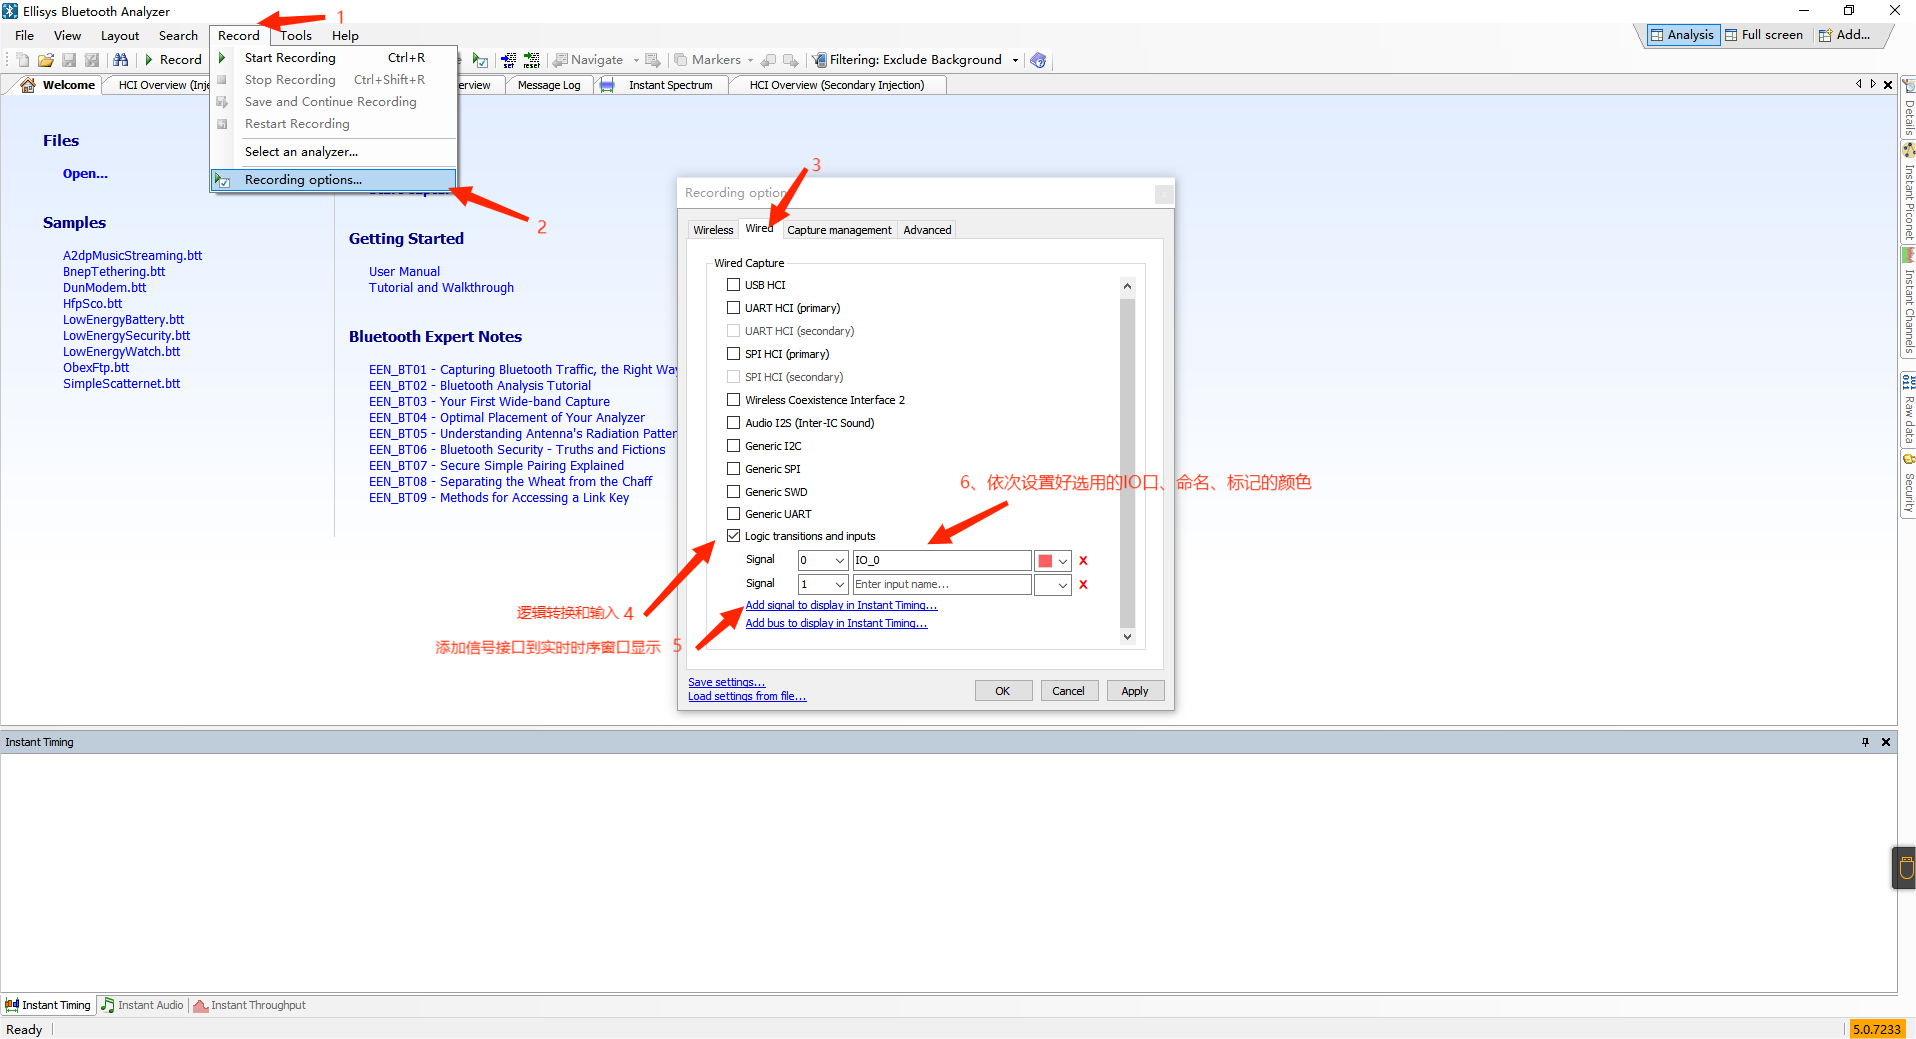Viewport: 1916px width, 1039px height.
Task: Click the Open folder toolbar icon
Action: click(46, 60)
